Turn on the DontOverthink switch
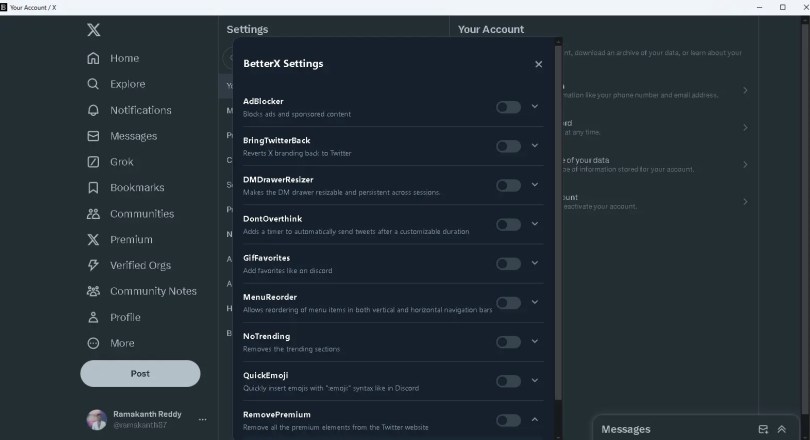 (508, 225)
